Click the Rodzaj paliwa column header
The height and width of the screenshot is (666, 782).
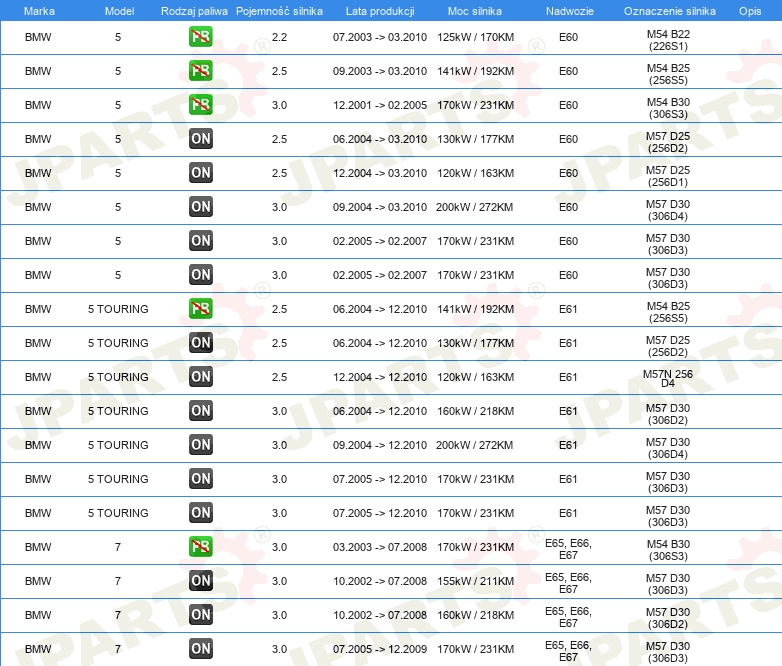(194, 11)
